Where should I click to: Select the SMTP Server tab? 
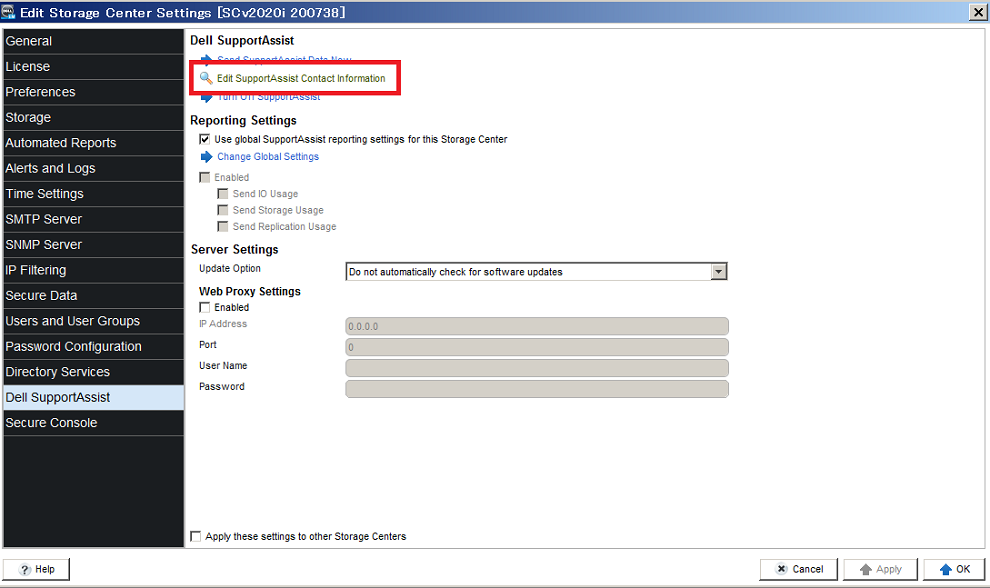pyautogui.click(x=93, y=219)
